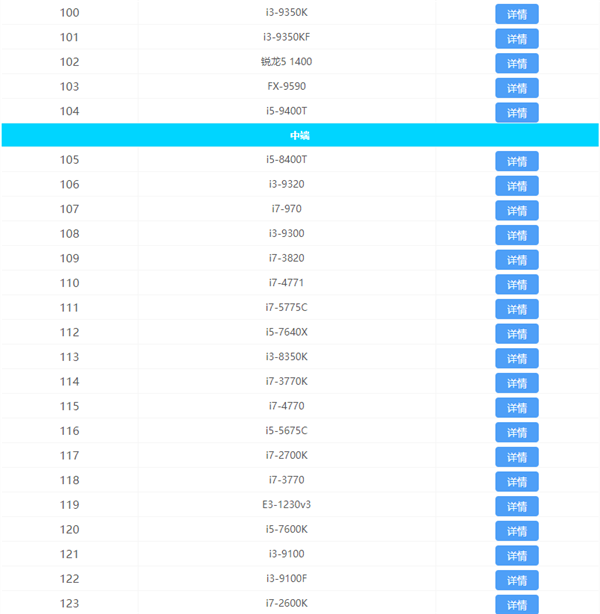The width and height of the screenshot is (600, 614).
Task: View 详情 of 锐龙5 1400
Action: [x=516, y=63]
